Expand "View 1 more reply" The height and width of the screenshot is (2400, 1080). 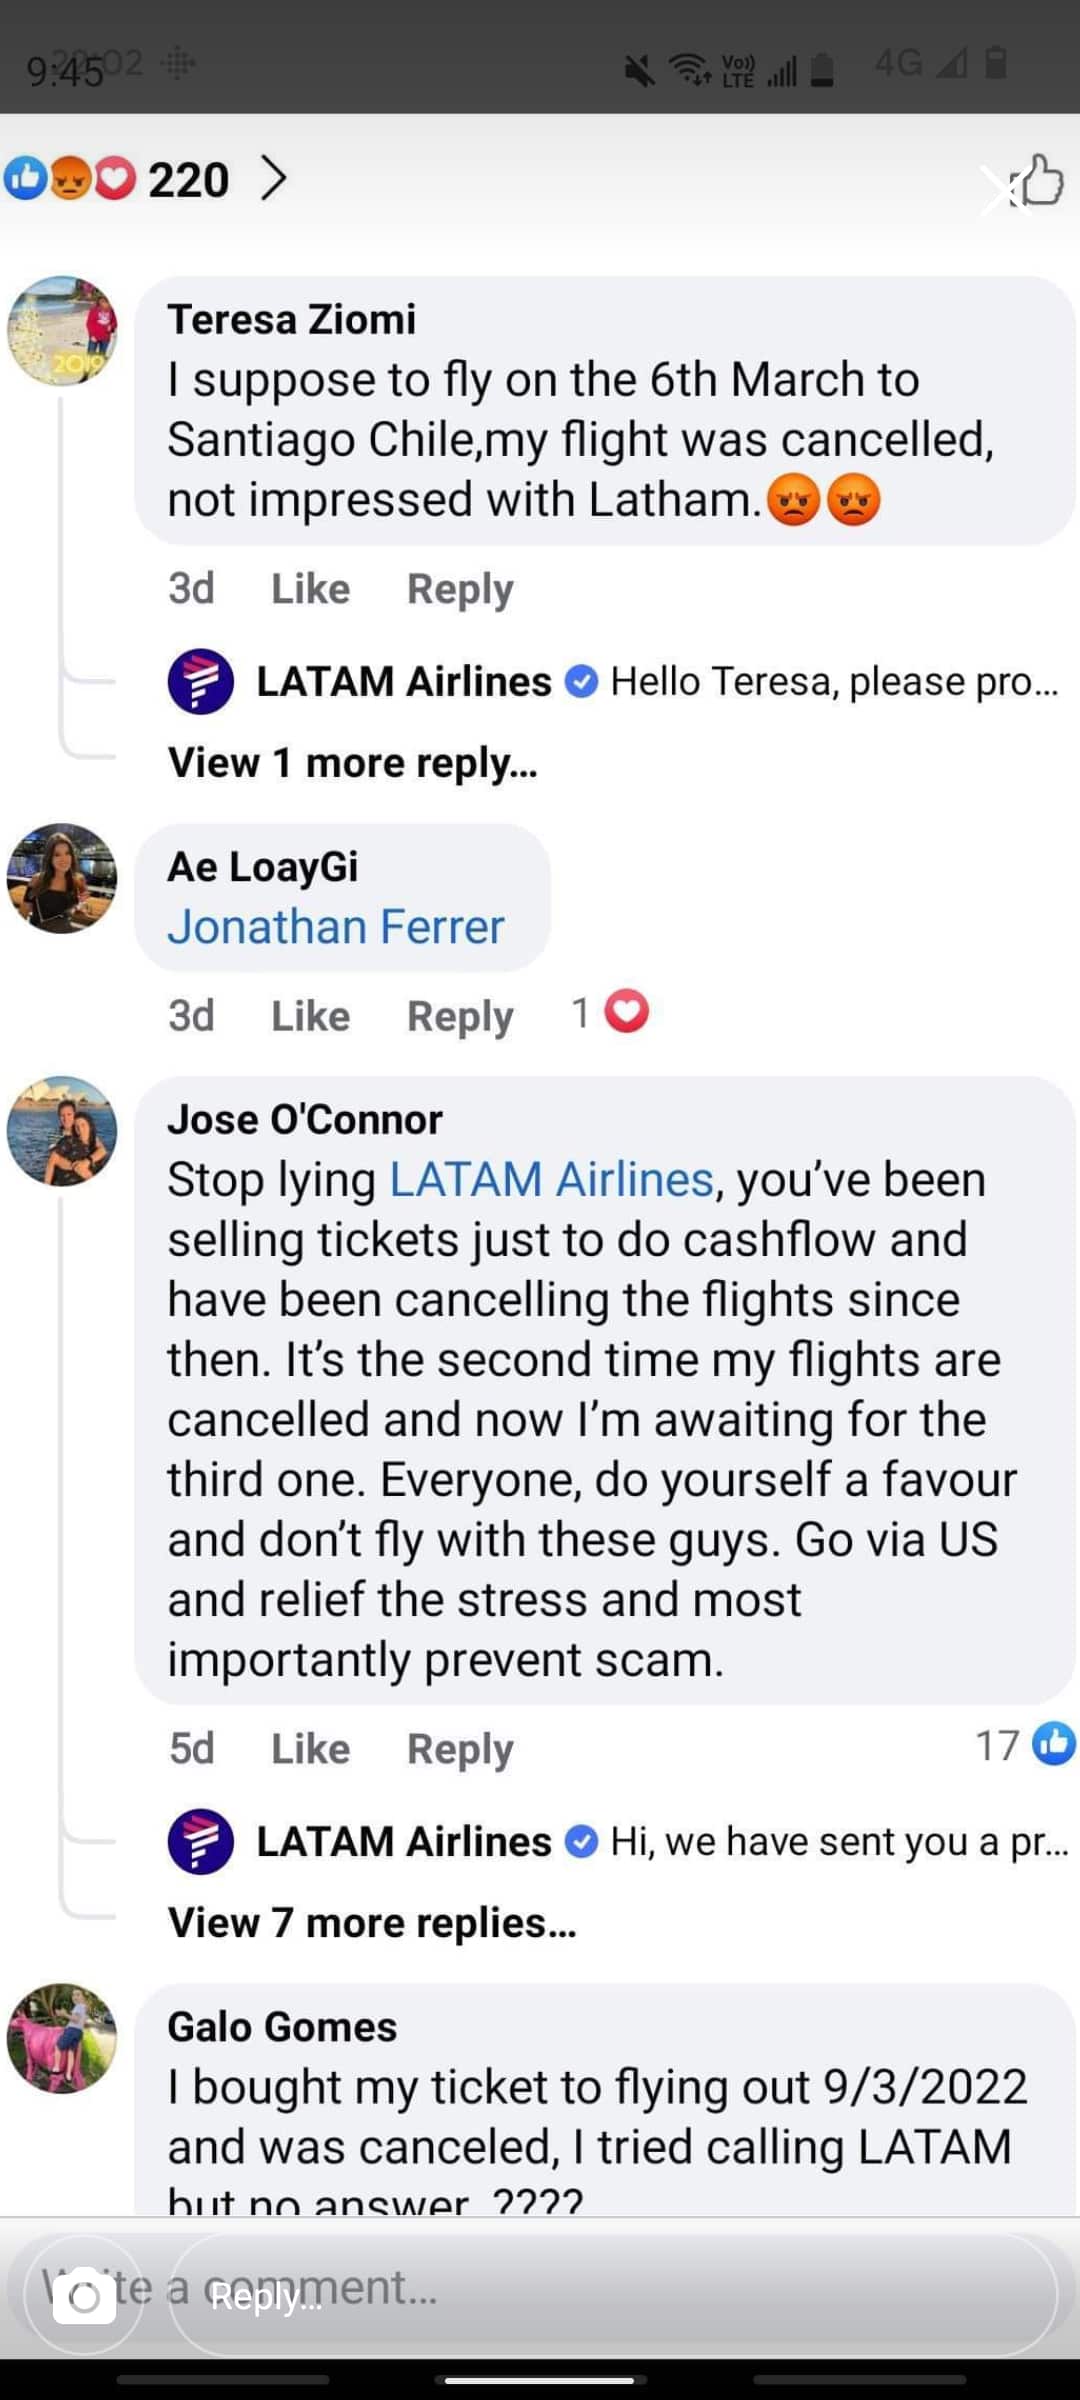click(352, 762)
